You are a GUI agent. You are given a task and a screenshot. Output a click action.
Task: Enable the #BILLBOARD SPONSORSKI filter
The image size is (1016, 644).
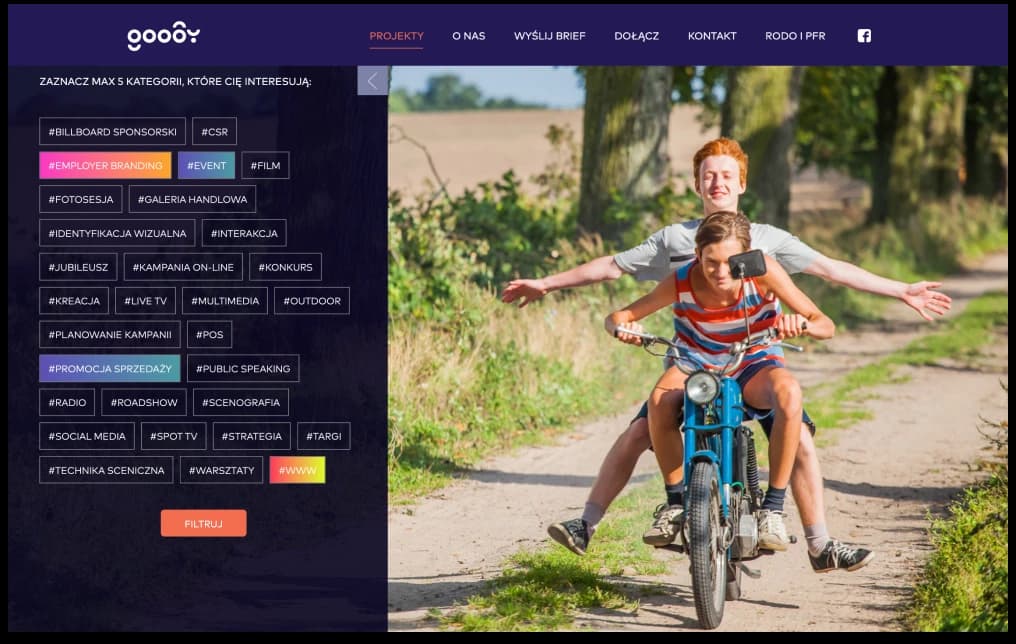111,131
